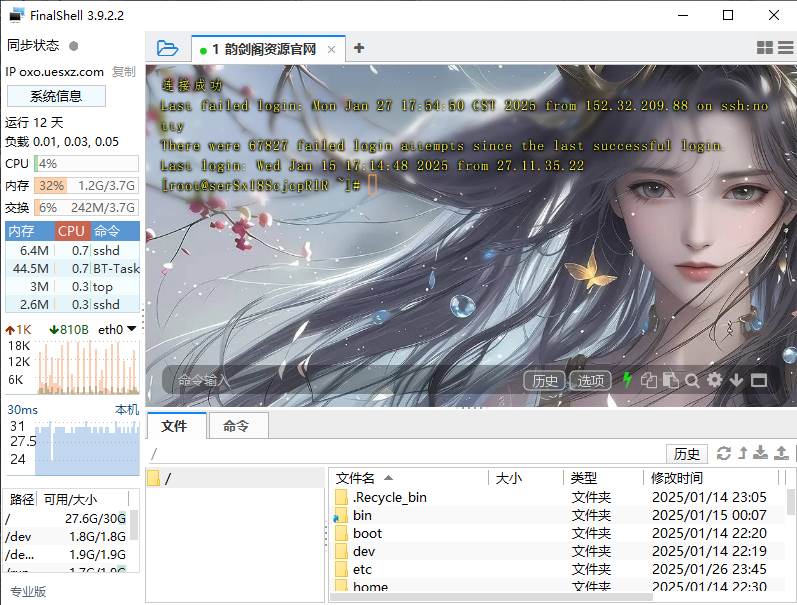The image size is (797, 605).
Task: Select the 6.4M sshd process row
Action: 73,251
